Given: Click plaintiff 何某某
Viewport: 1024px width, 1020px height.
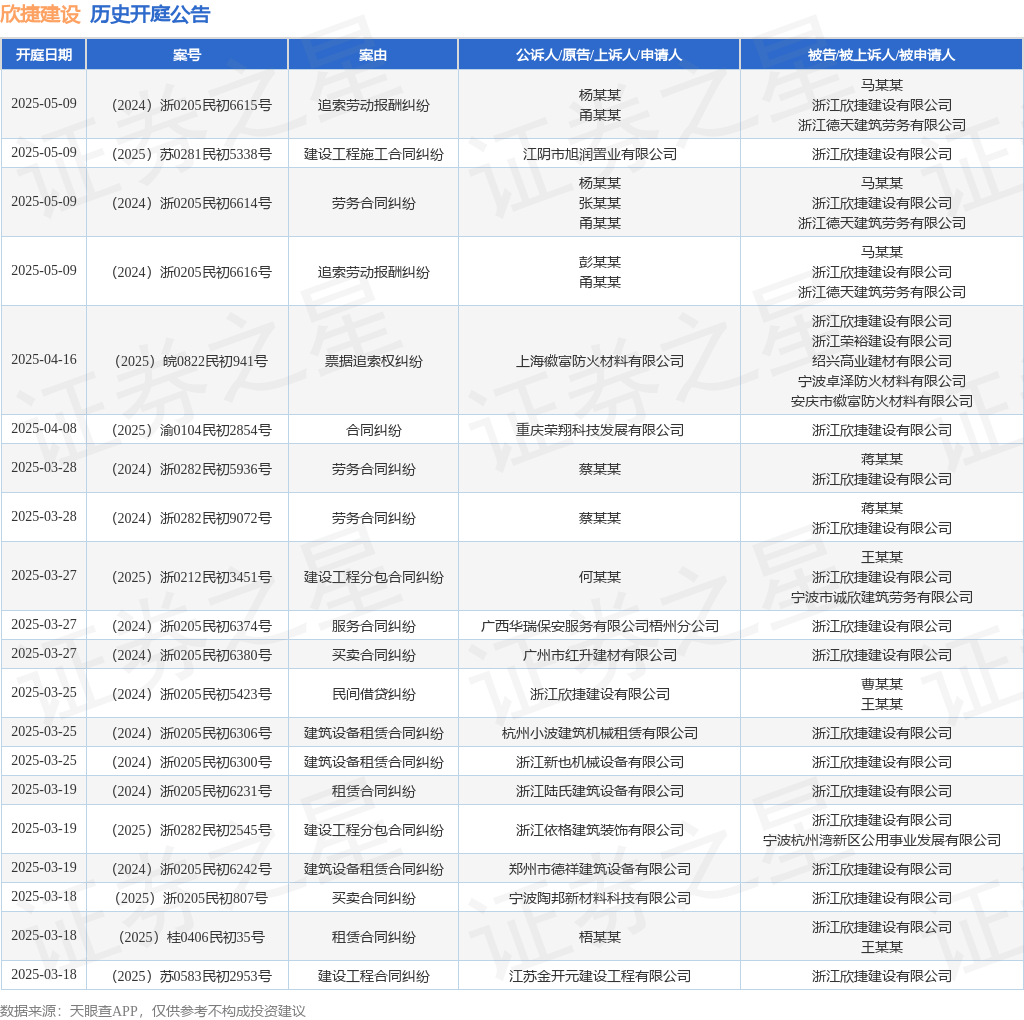Looking at the screenshot, I should pos(600,577).
